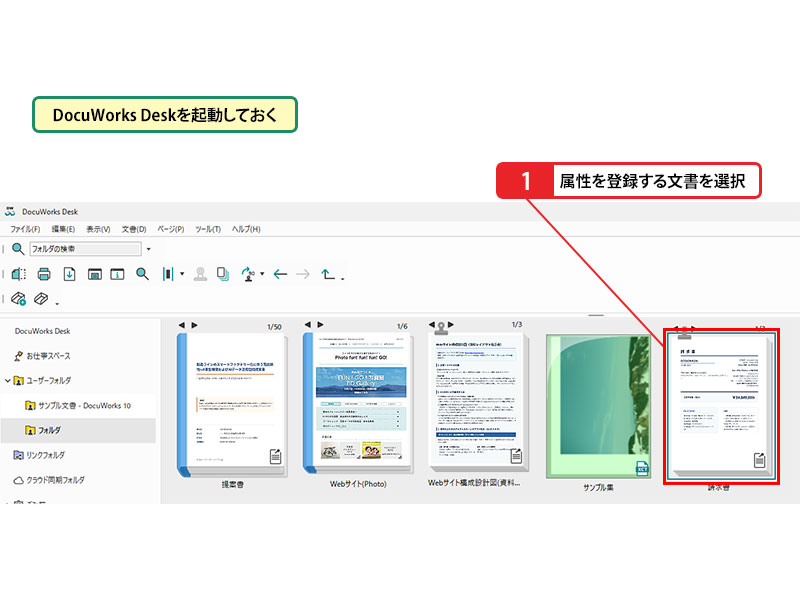Expand the align documents dropdown arrow

182,274
